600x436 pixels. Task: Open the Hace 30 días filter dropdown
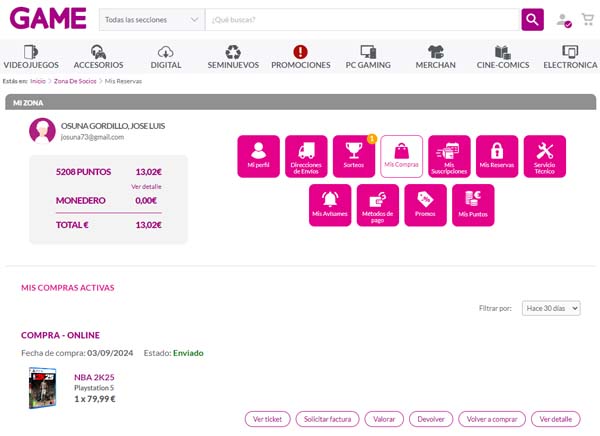click(551, 308)
